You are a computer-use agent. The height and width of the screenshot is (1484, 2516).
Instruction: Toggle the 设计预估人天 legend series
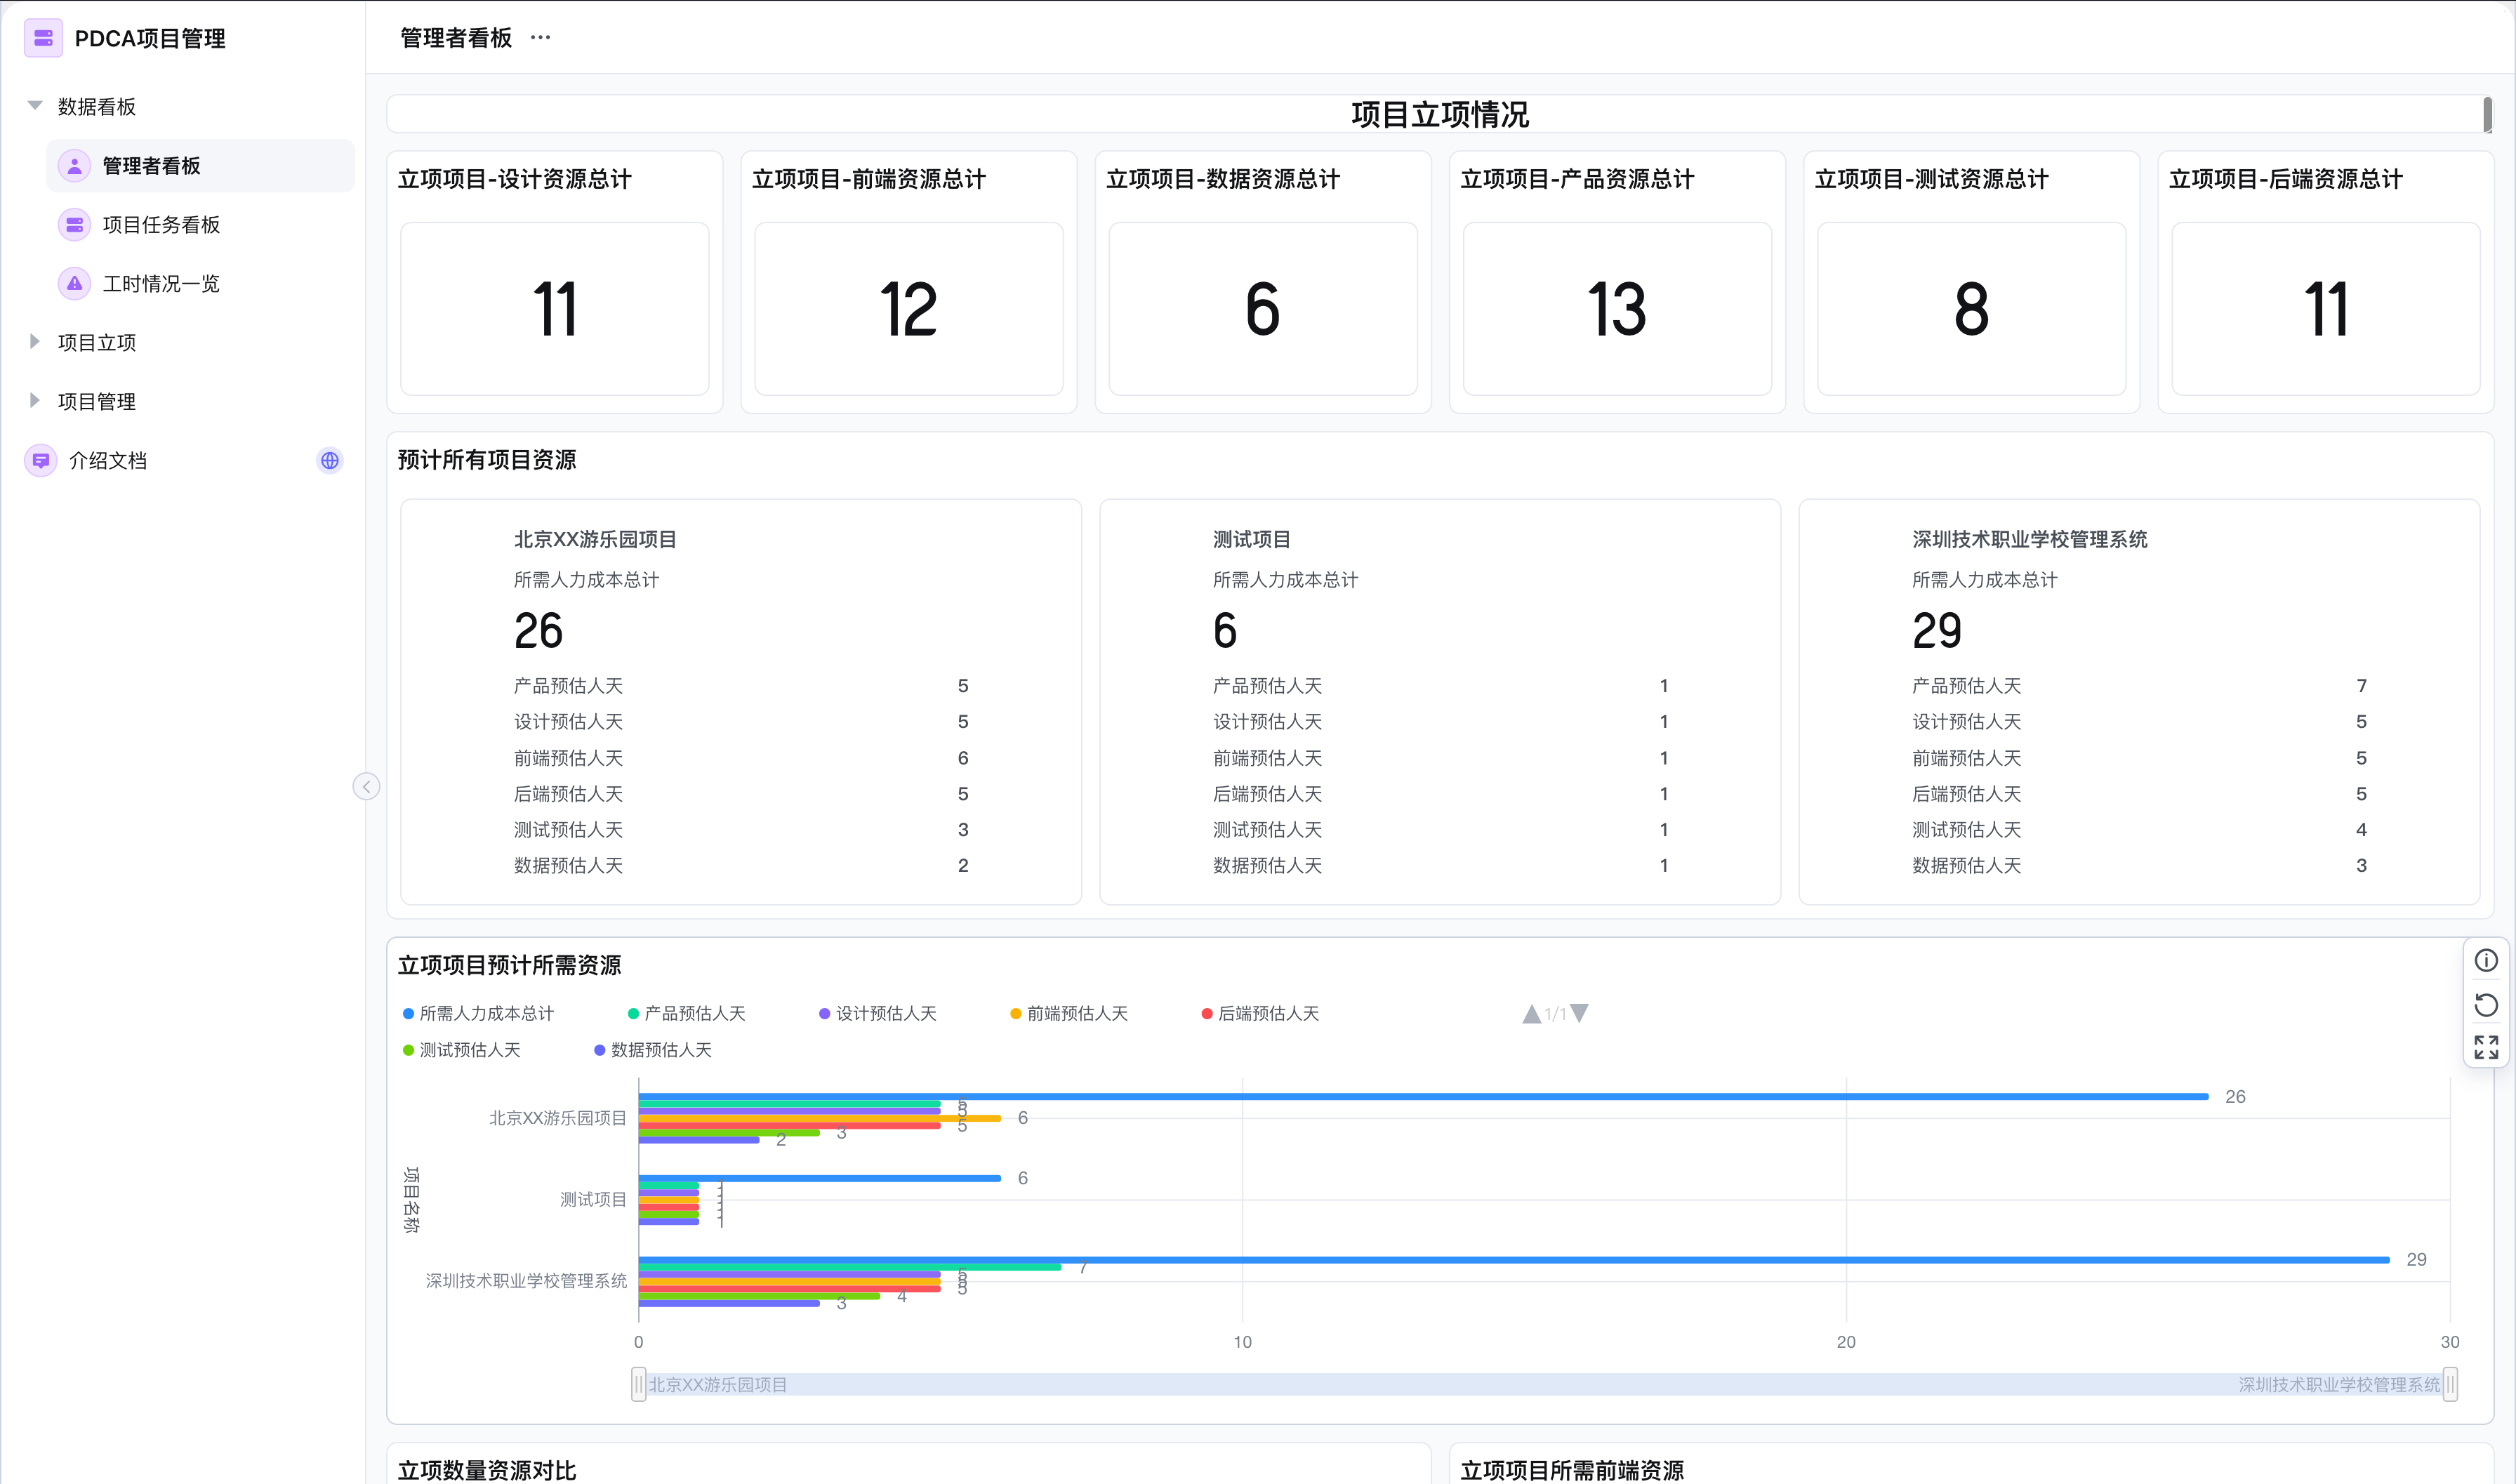(x=877, y=1014)
